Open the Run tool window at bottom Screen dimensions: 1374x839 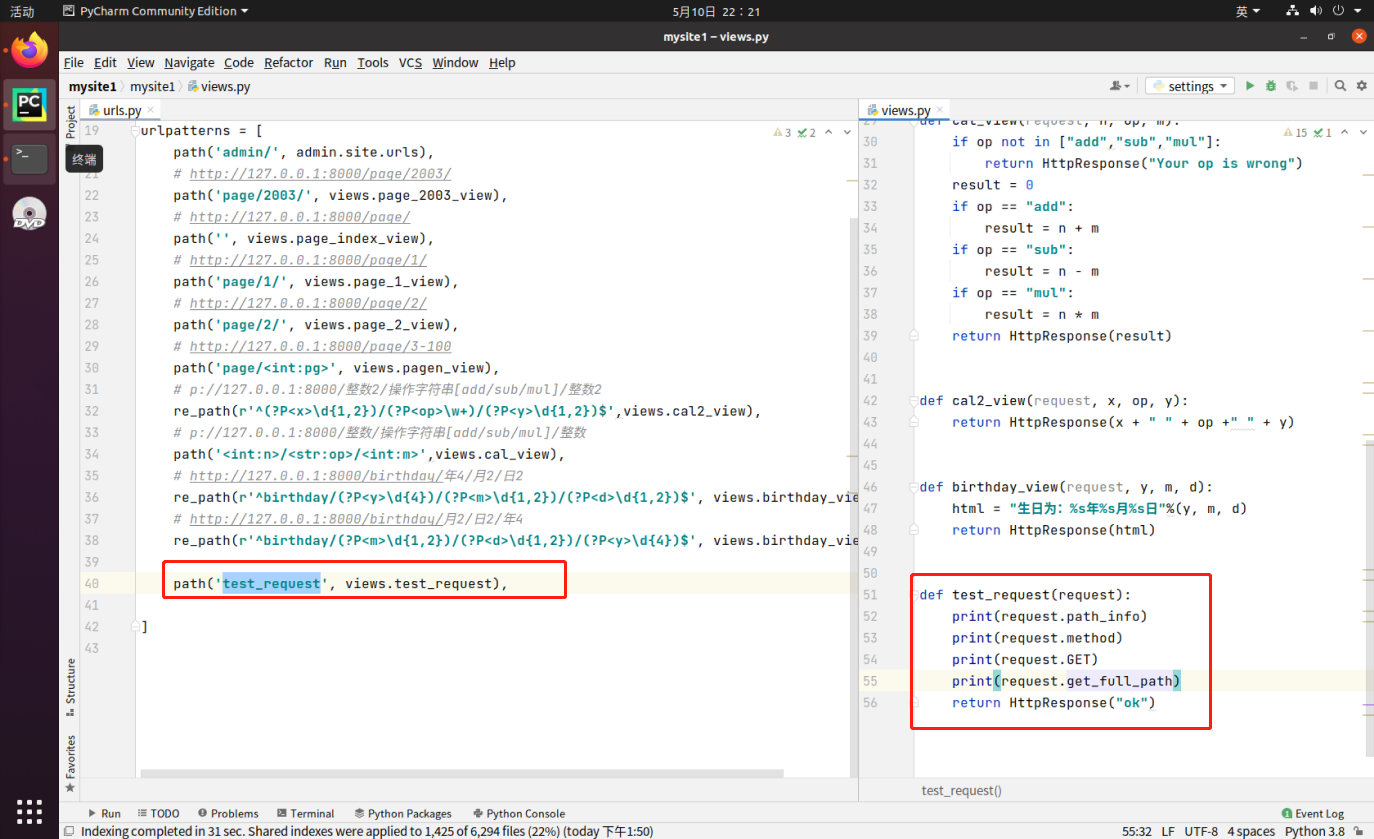[104, 813]
